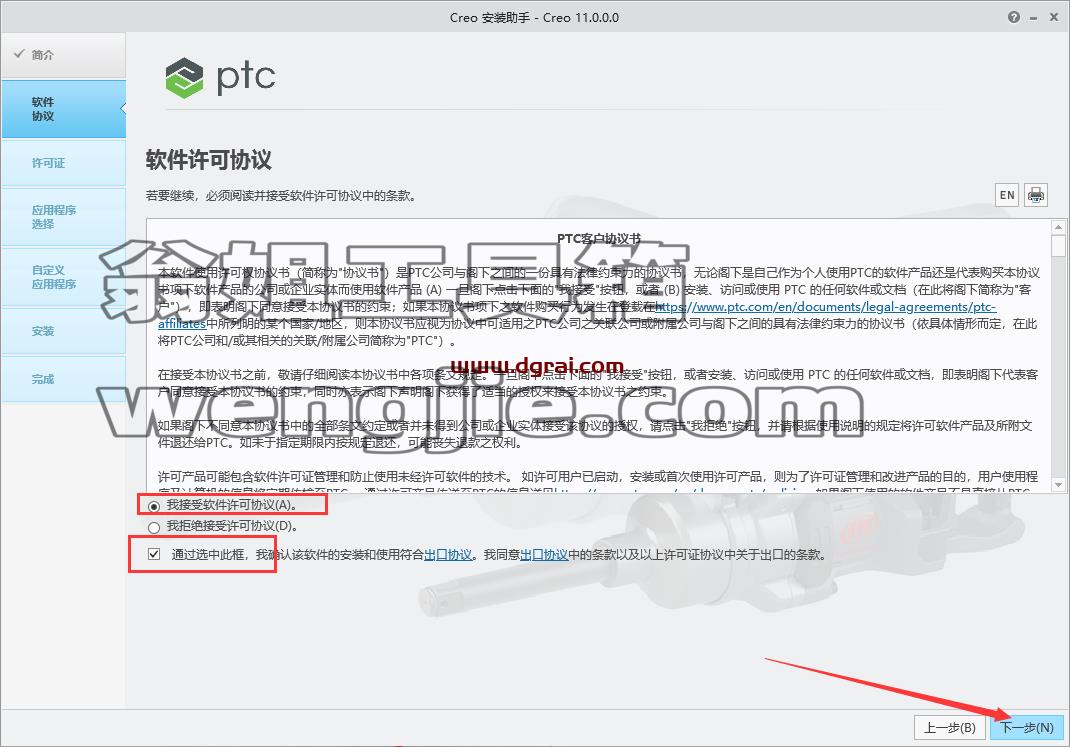Viewport: 1070px width, 747px height.
Task: Go back with 上一步(B) button
Action: coord(949,728)
